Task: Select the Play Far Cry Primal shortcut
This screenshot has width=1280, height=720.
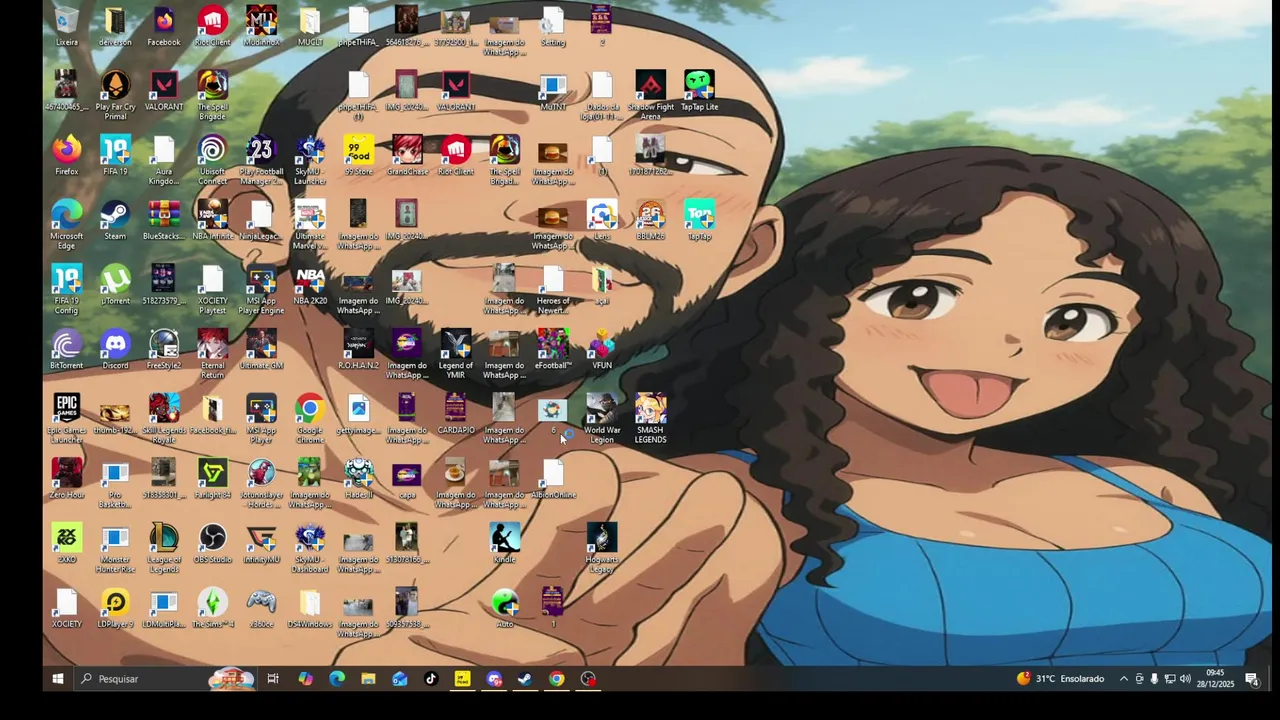Action: [115, 96]
